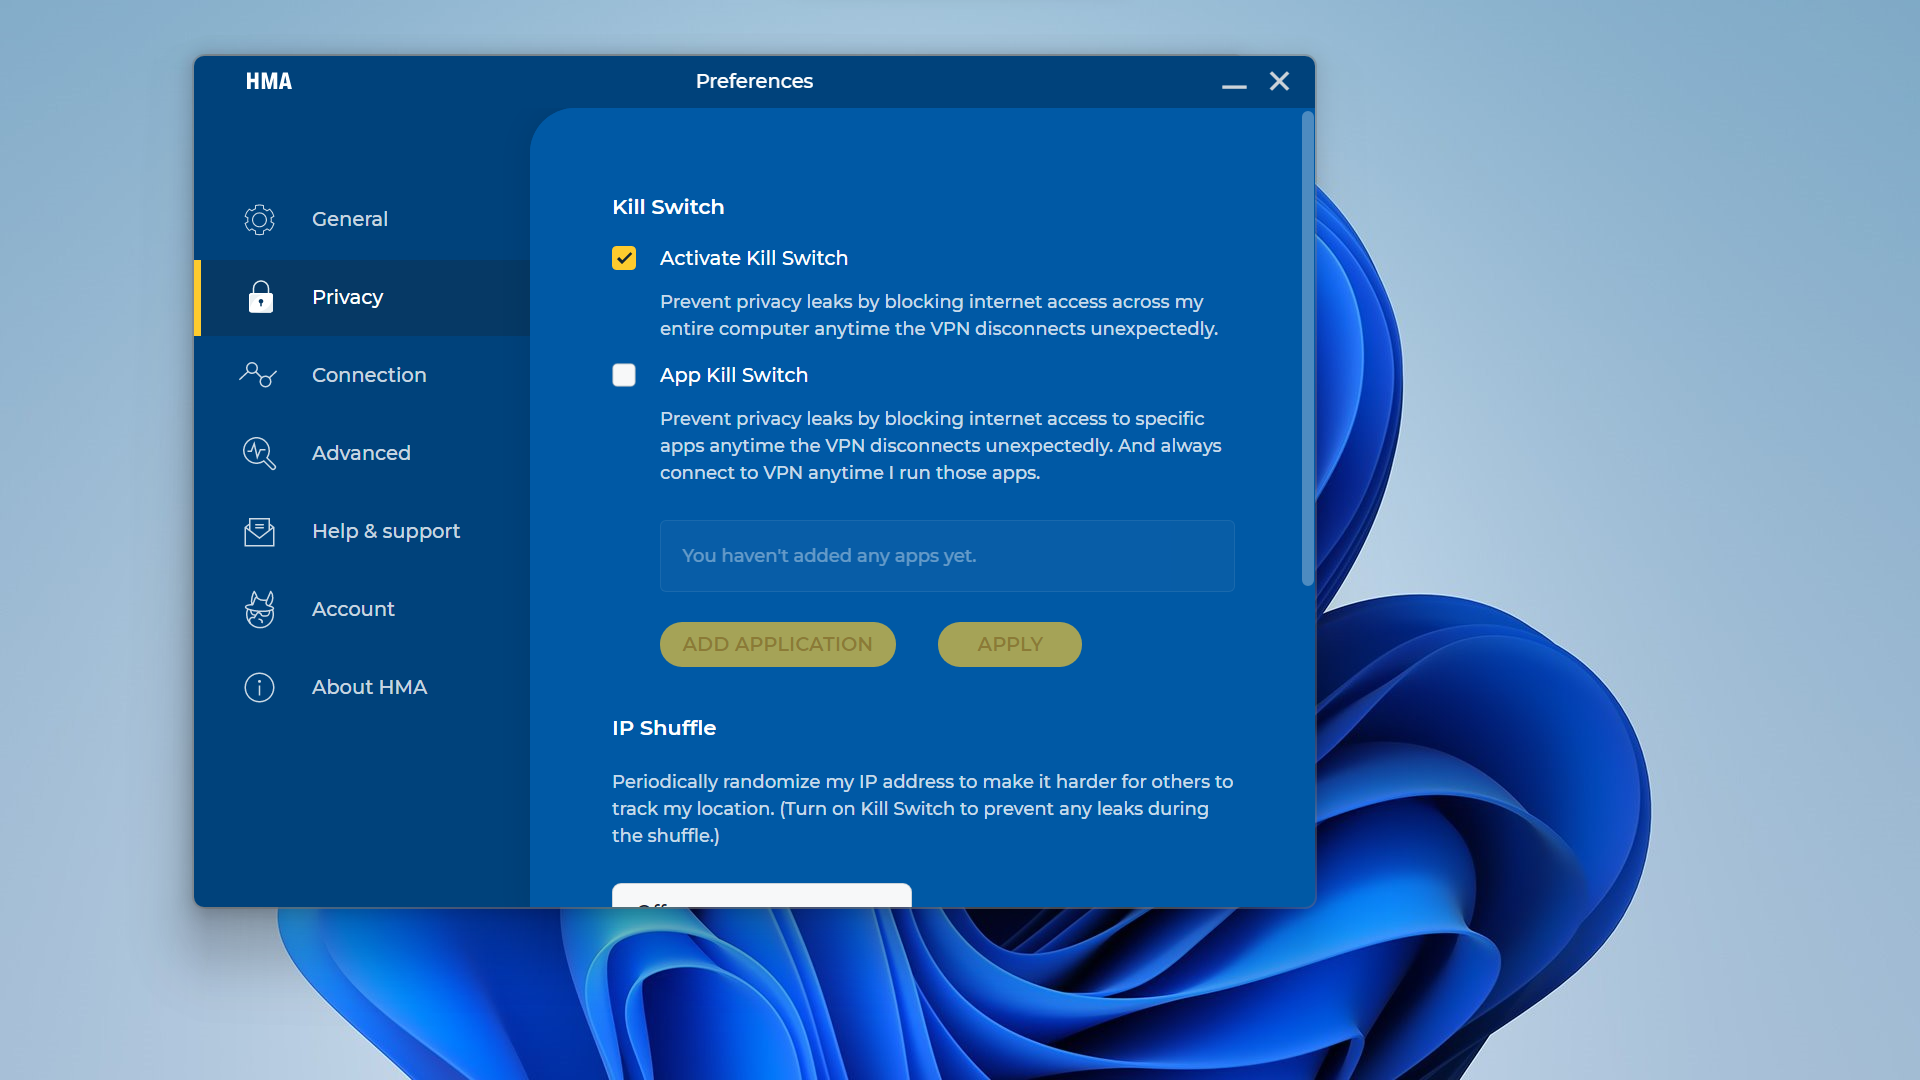Click the HMA logo in title bar

[x=269, y=81]
